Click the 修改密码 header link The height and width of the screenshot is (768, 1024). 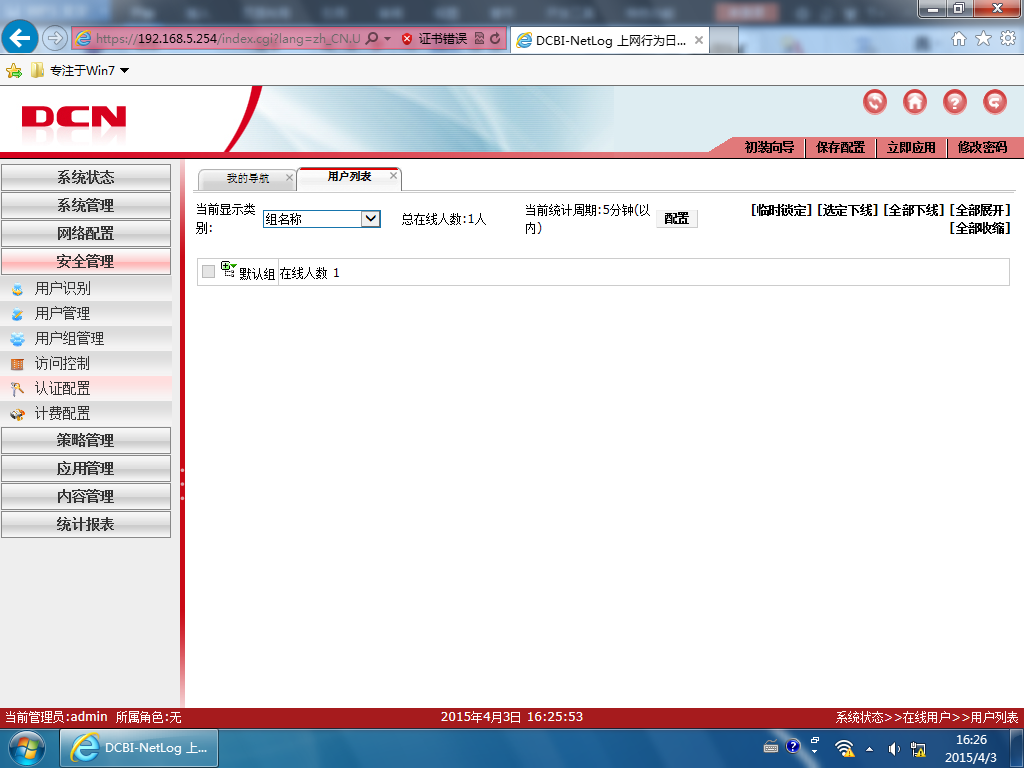pos(982,147)
